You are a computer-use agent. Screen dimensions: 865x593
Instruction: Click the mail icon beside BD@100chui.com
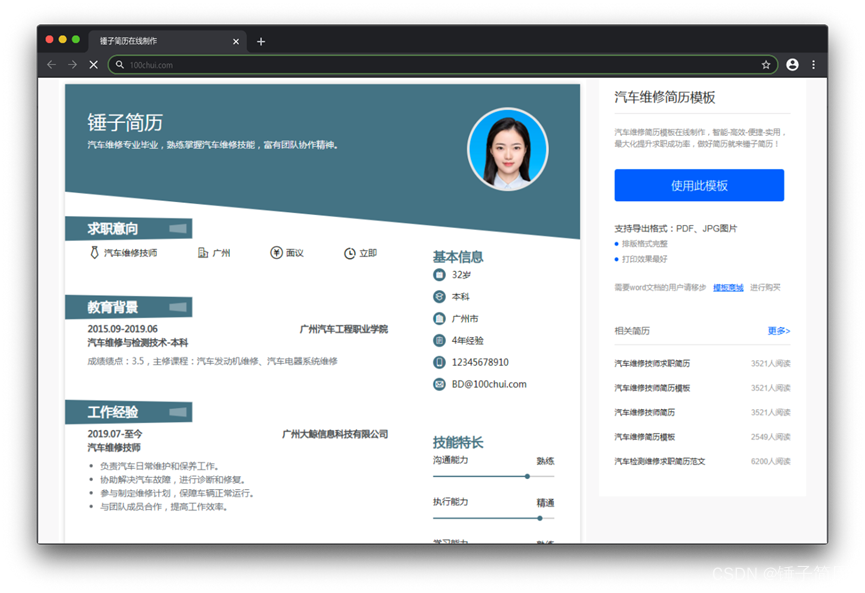[x=439, y=384]
